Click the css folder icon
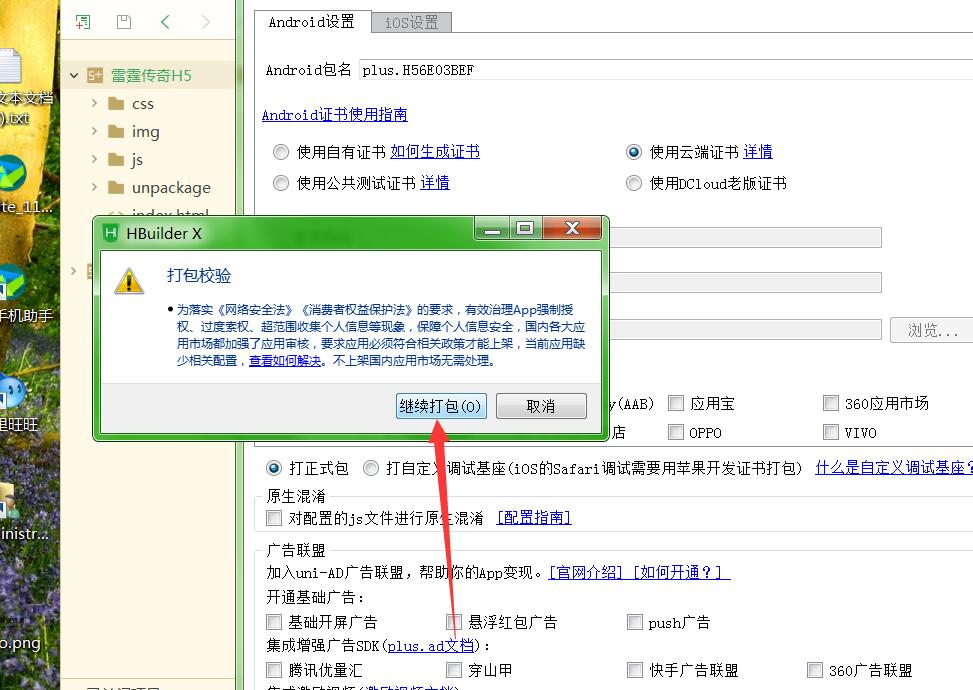Viewport: 973px width, 690px height. tap(116, 104)
